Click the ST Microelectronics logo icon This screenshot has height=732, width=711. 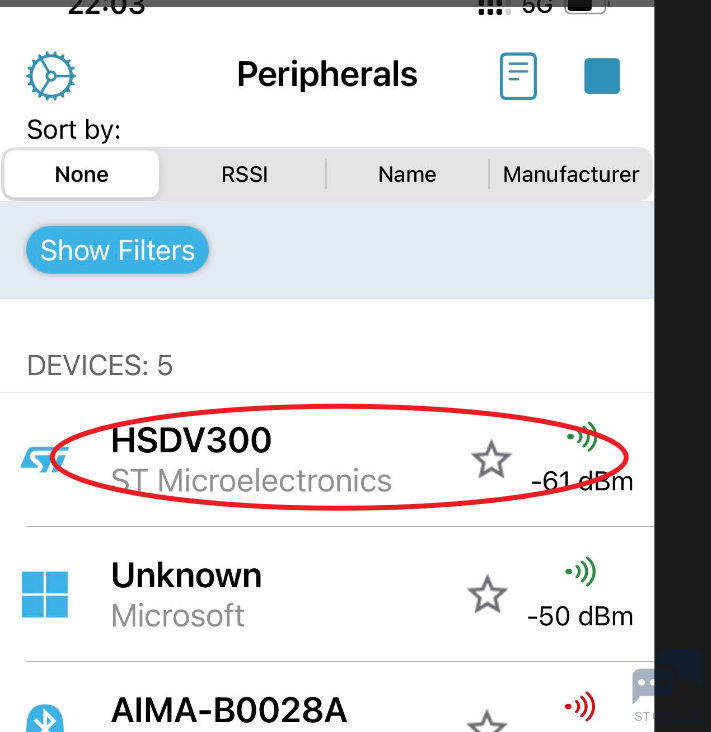[45, 459]
